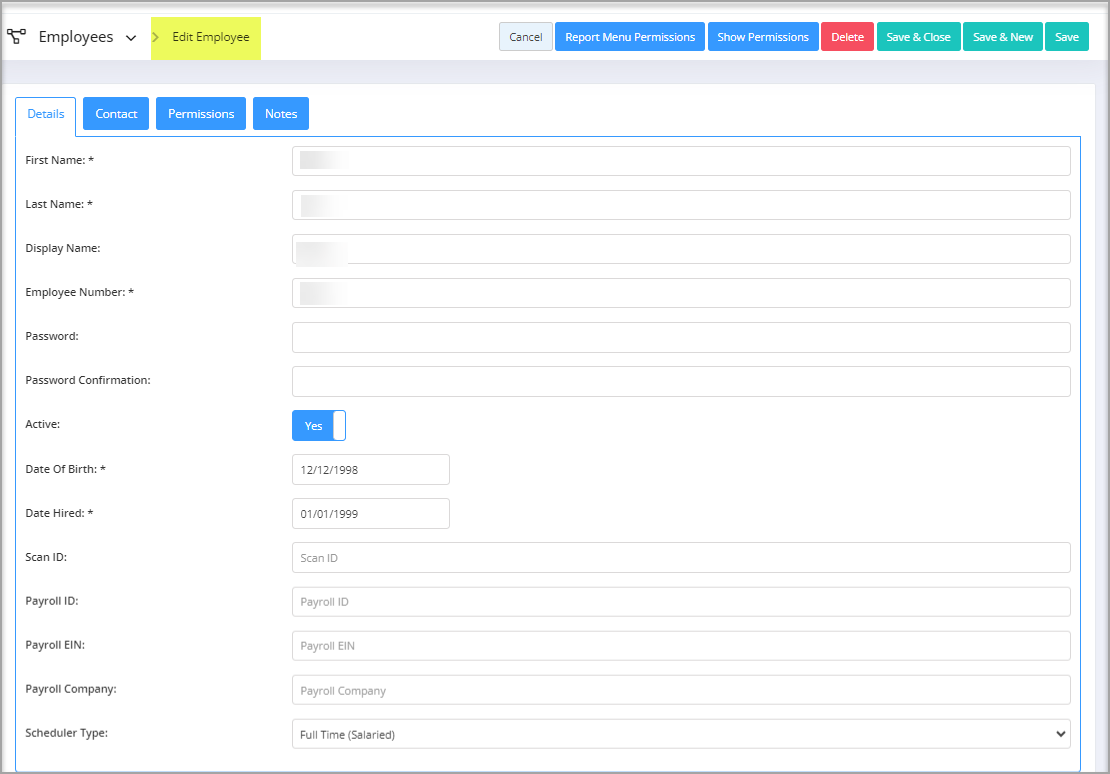Click Save & Close button
This screenshot has height=774, width=1110.
point(918,37)
